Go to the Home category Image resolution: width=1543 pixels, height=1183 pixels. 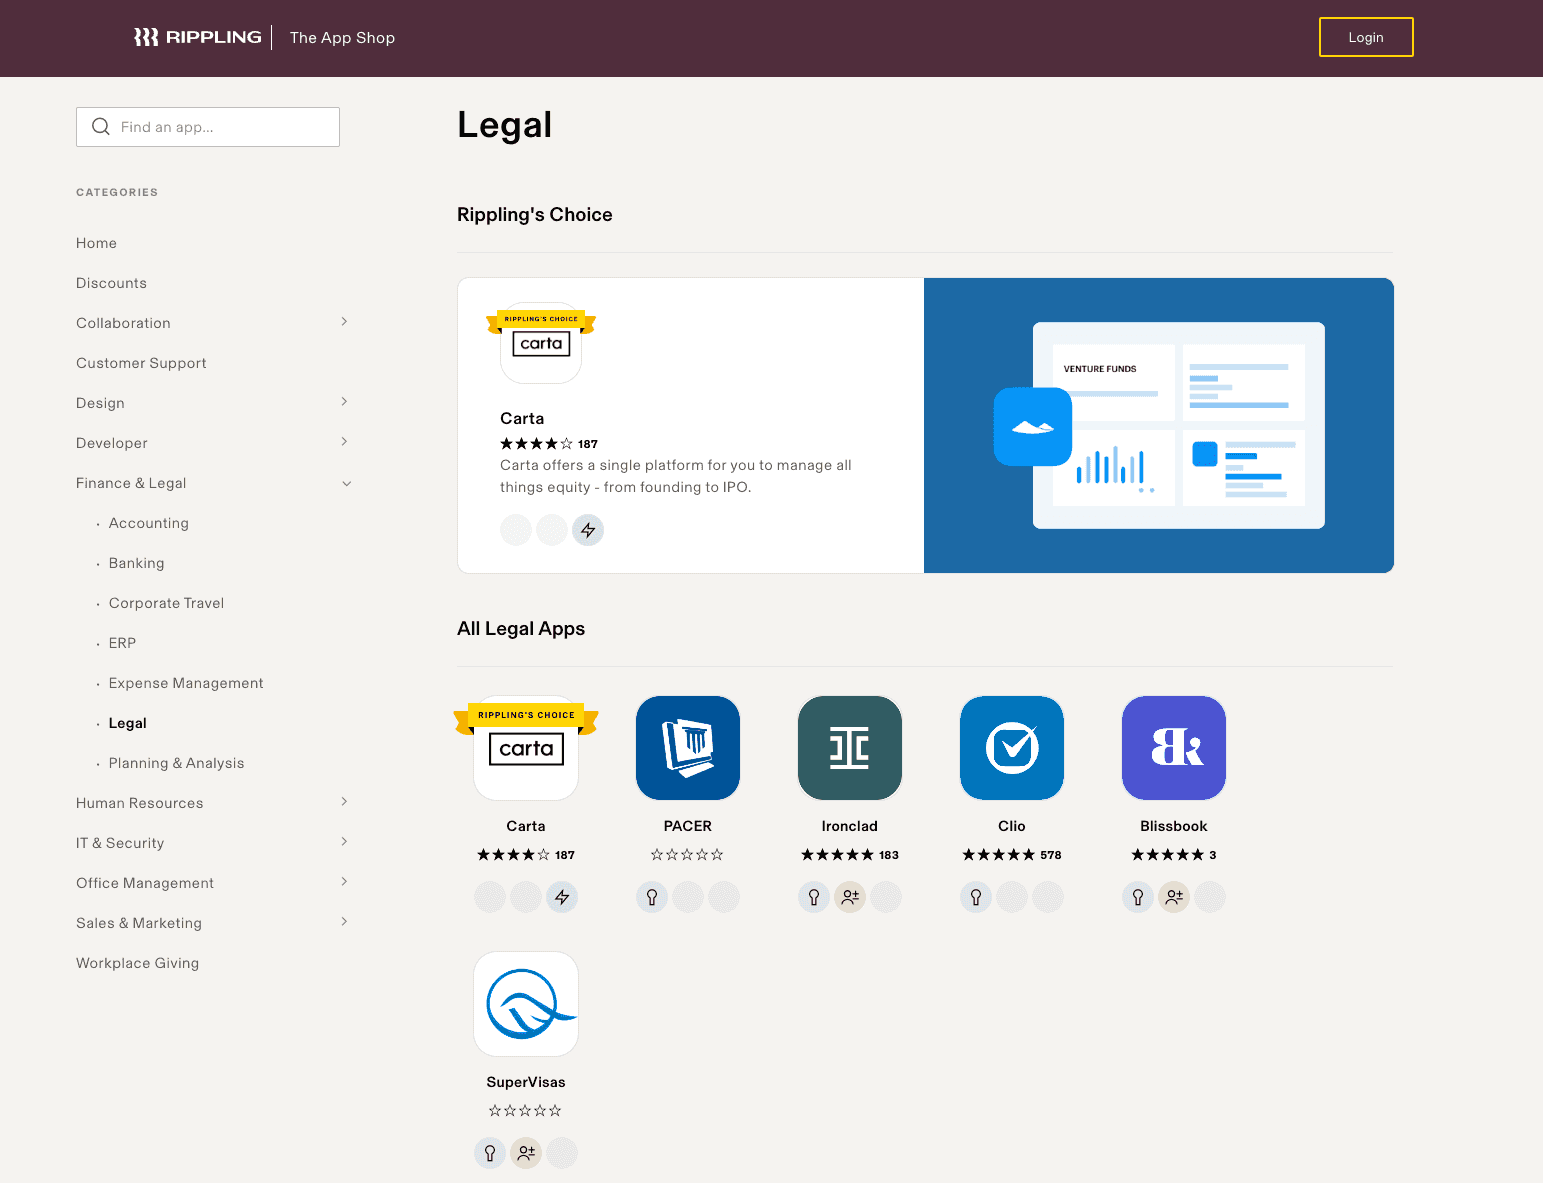click(96, 243)
